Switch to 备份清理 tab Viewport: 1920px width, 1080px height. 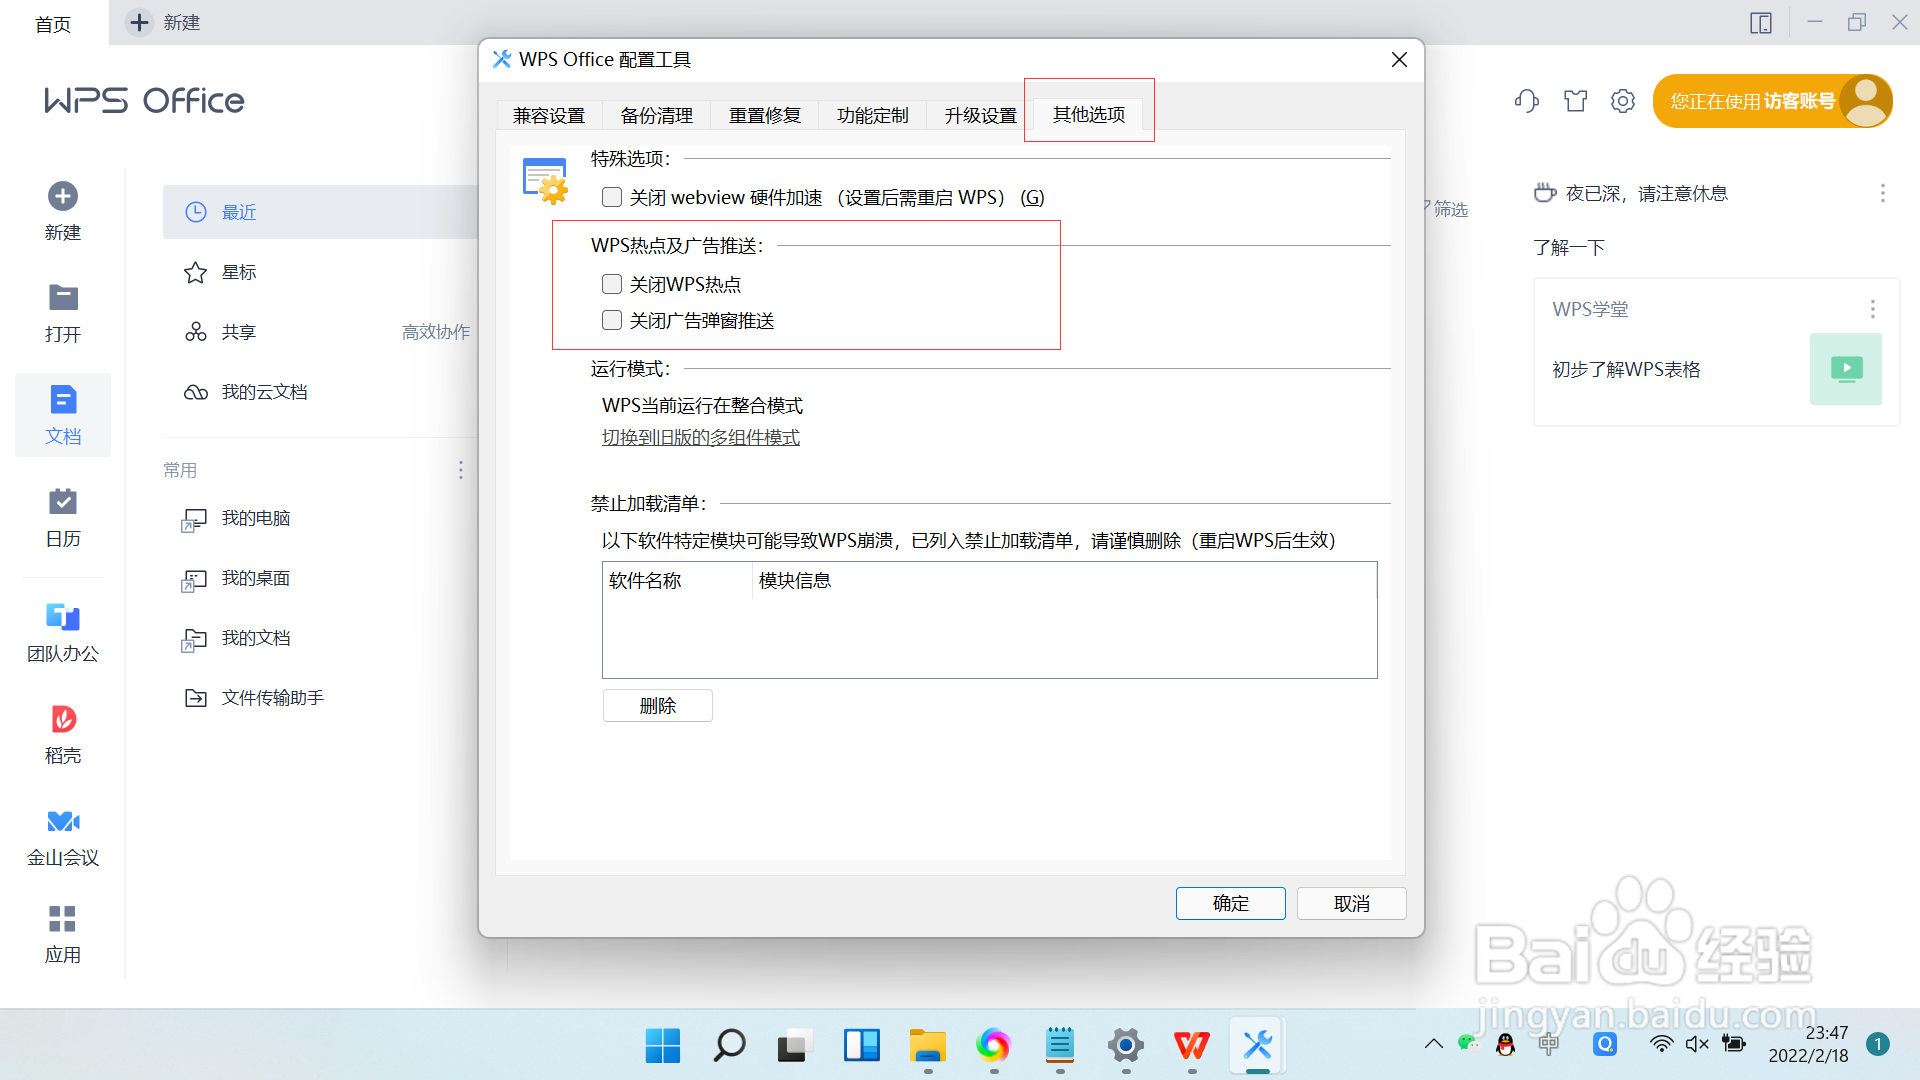tap(657, 115)
